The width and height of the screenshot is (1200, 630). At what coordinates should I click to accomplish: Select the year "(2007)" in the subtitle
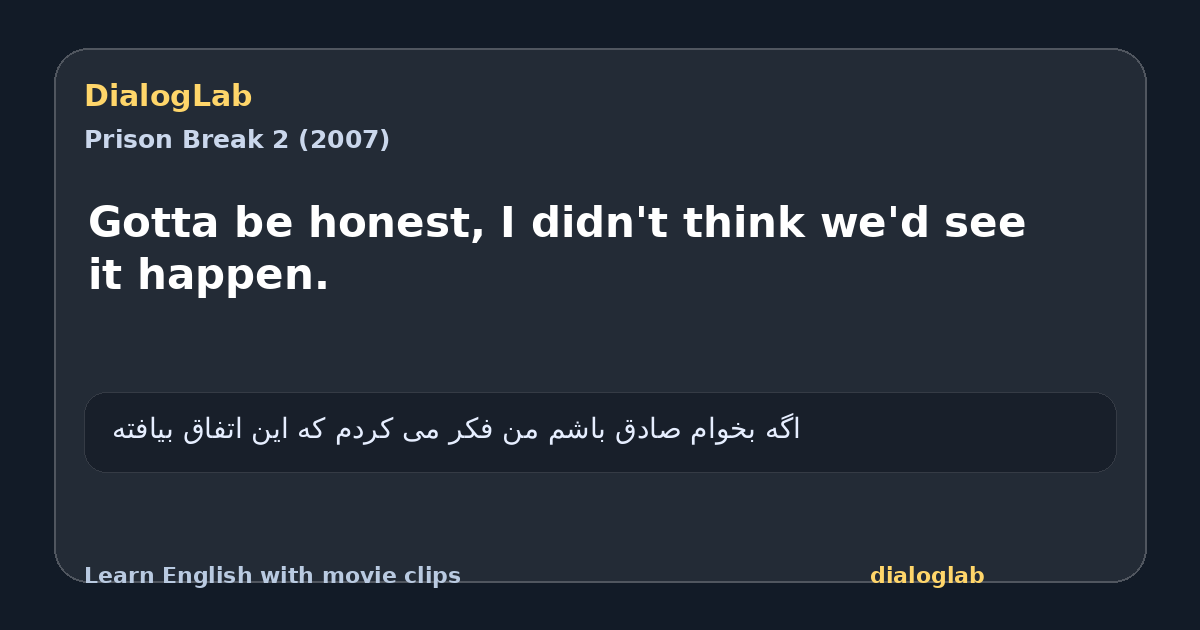tap(344, 140)
